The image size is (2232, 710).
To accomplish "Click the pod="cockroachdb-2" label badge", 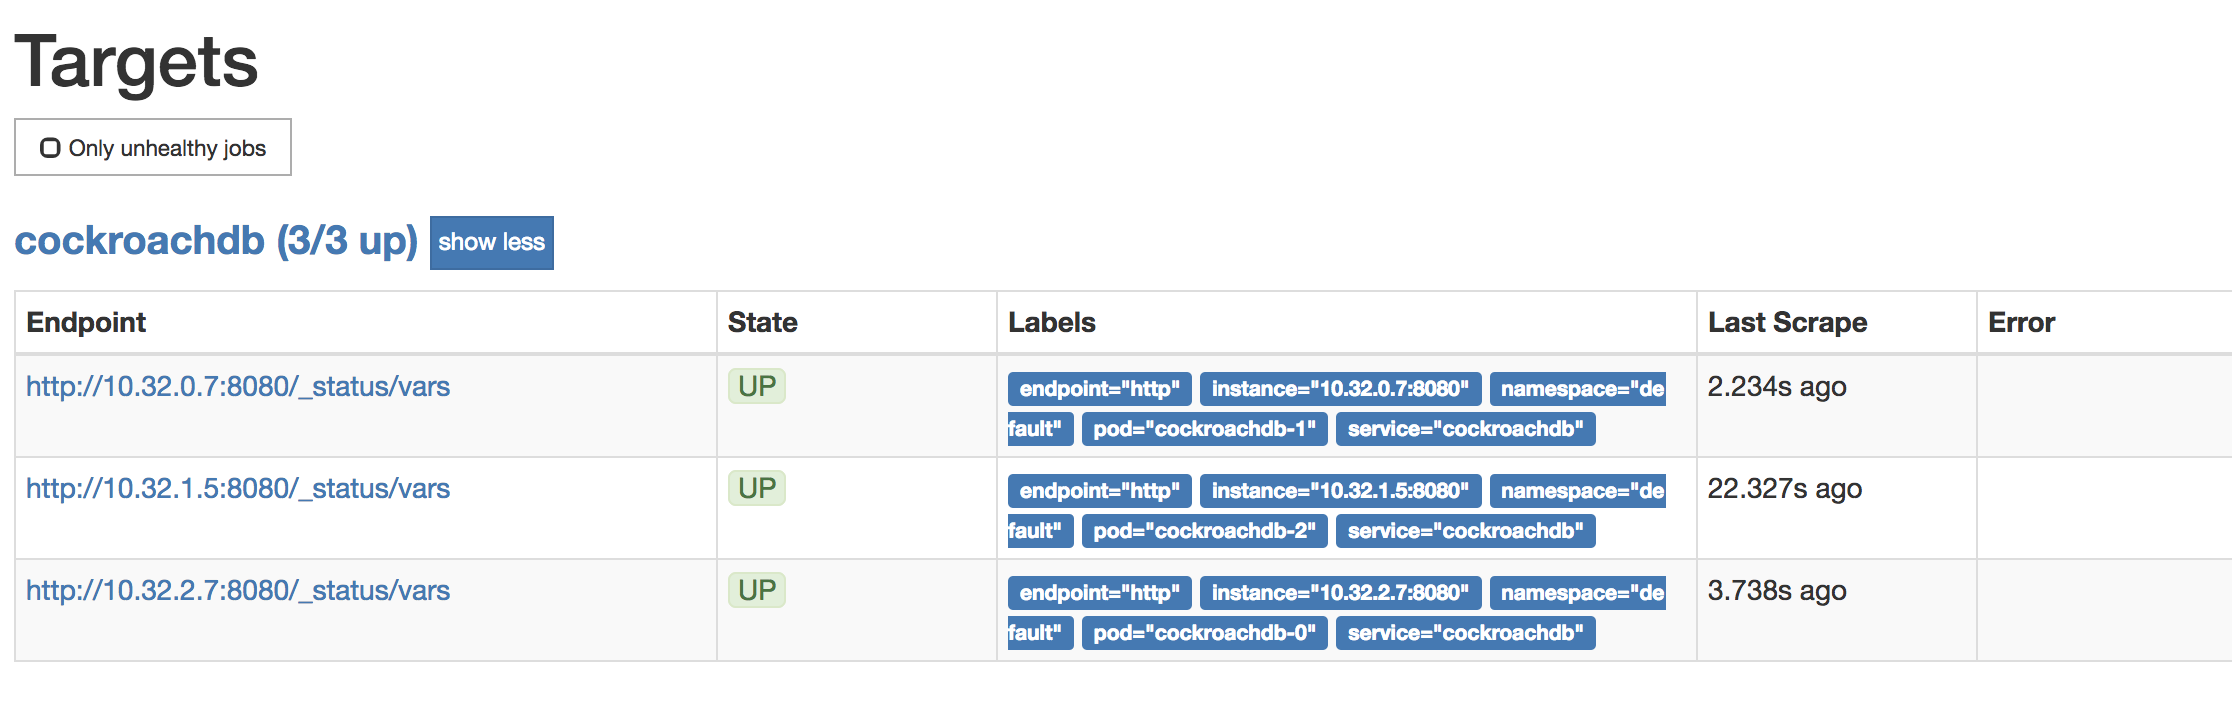I will tap(1204, 531).
